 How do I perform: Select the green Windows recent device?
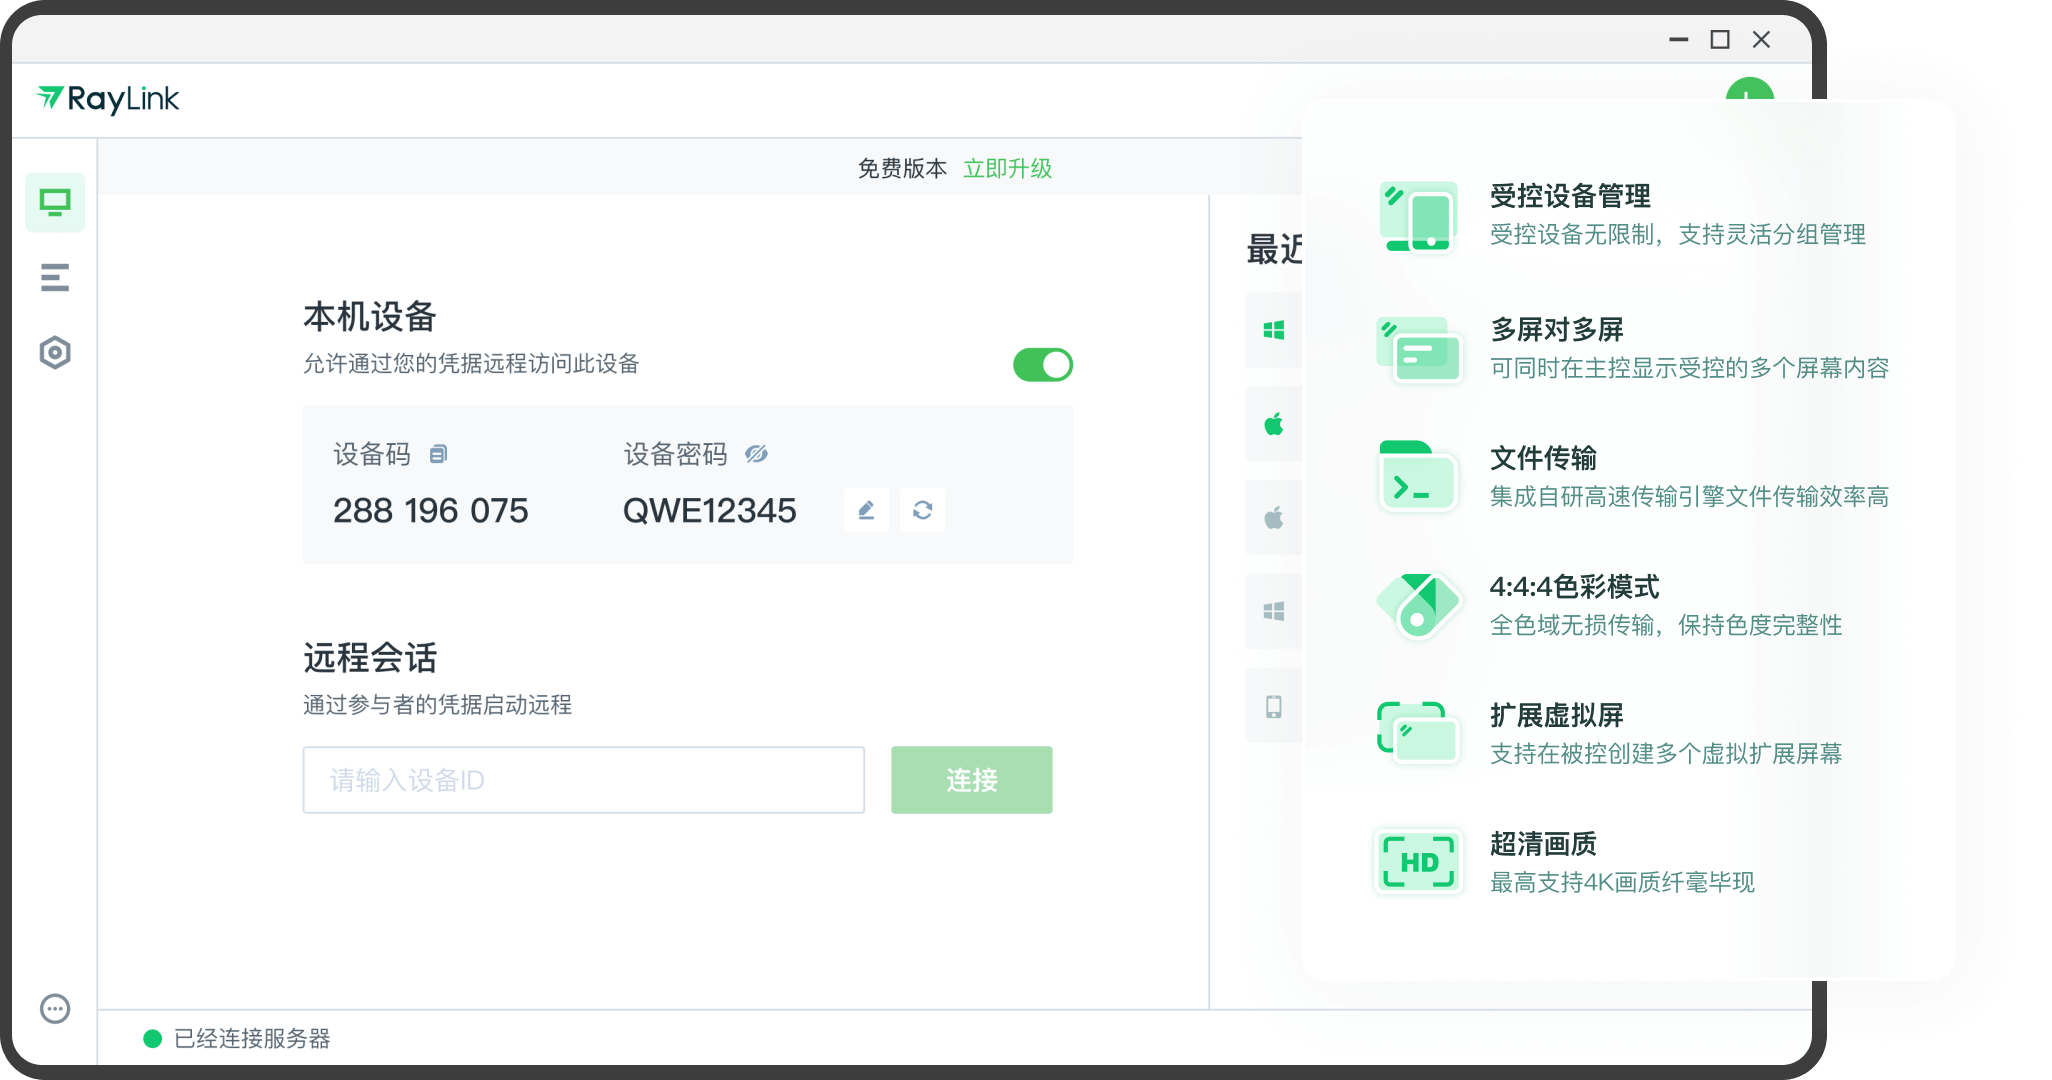[x=1274, y=330]
